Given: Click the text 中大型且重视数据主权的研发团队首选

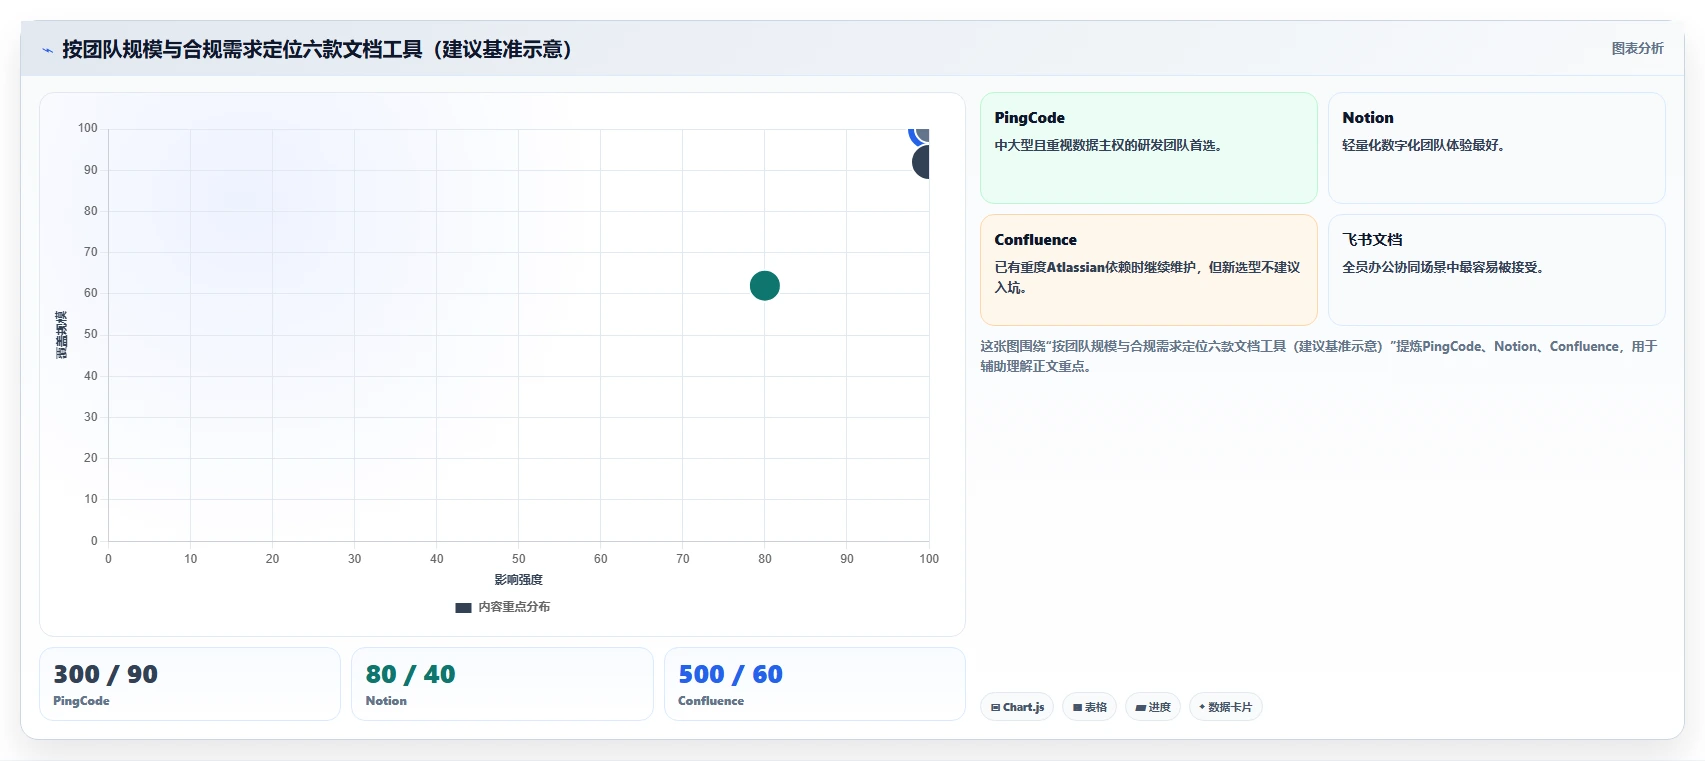Looking at the screenshot, I should pyautogui.click(x=1108, y=145).
